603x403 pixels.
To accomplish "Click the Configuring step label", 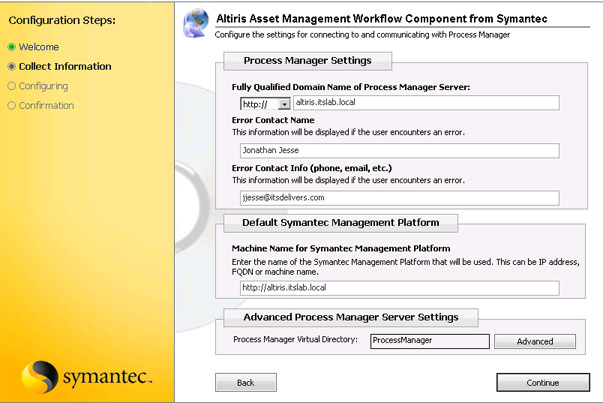I will (x=43, y=86).
